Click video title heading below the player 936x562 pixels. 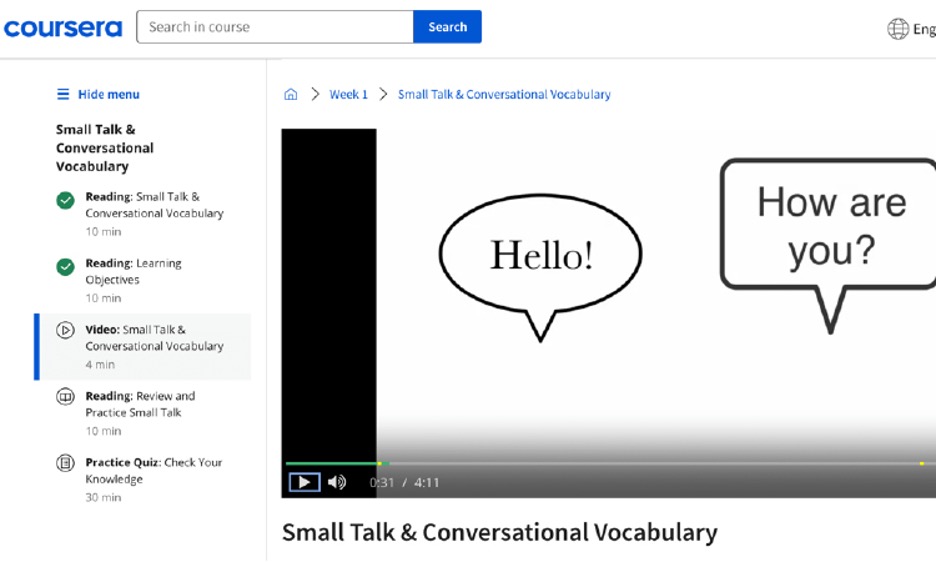pos(500,532)
